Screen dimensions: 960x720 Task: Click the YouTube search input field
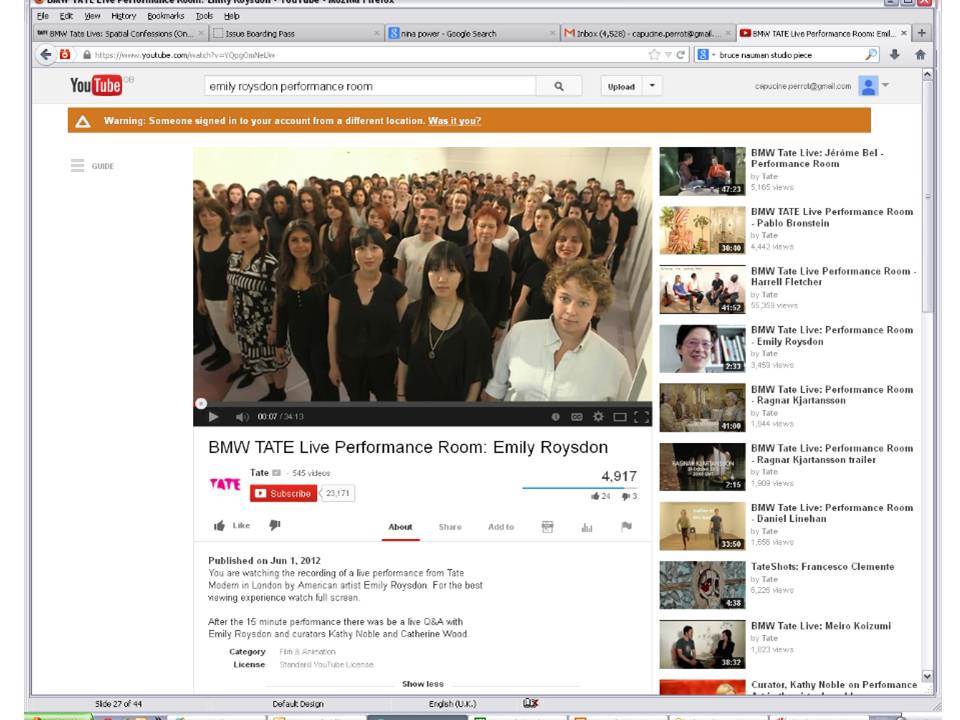[370, 86]
